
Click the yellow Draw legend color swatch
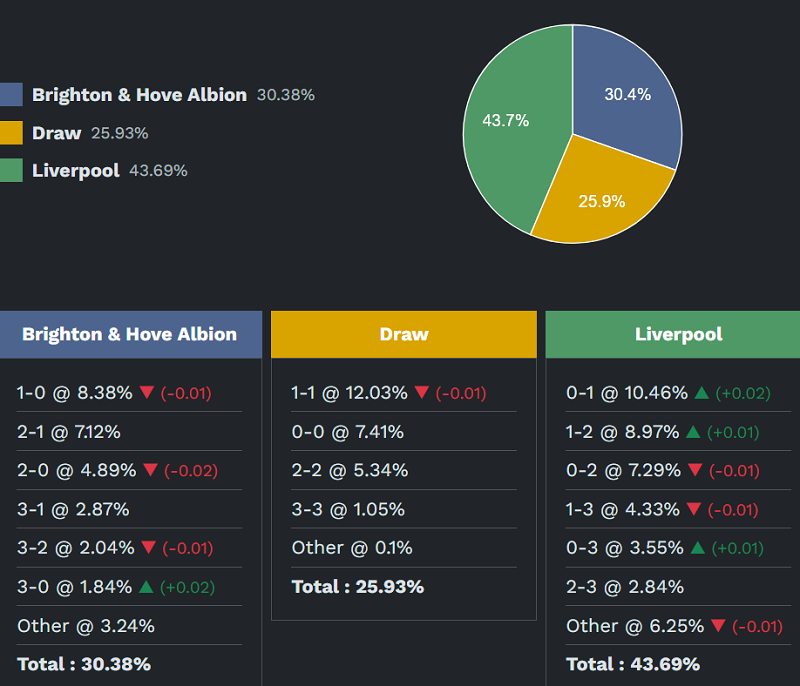tap(11, 133)
